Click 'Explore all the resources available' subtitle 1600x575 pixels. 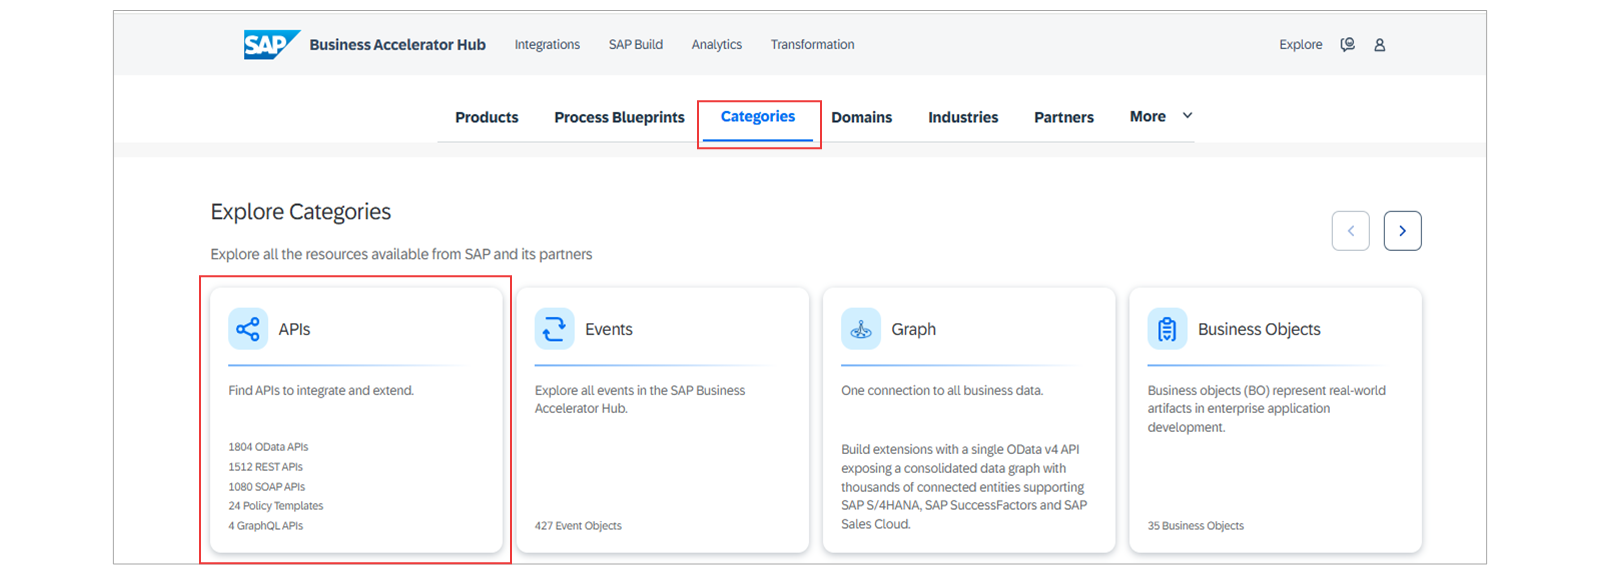(401, 255)
